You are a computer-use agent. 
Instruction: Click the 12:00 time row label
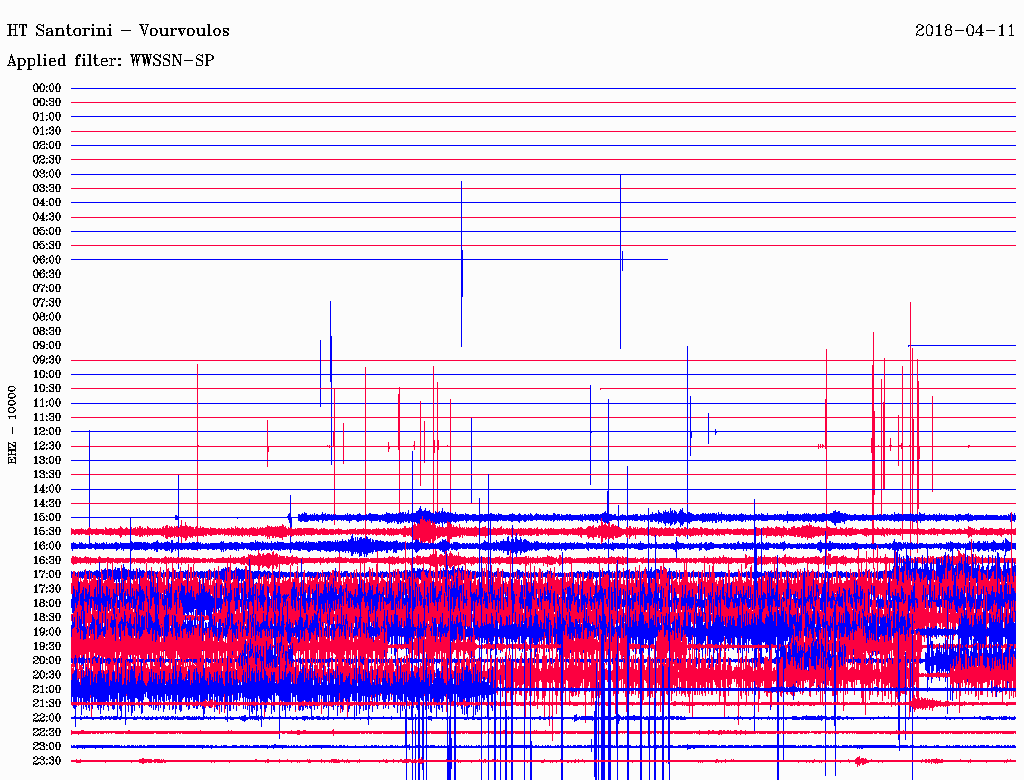pos(47,431)
